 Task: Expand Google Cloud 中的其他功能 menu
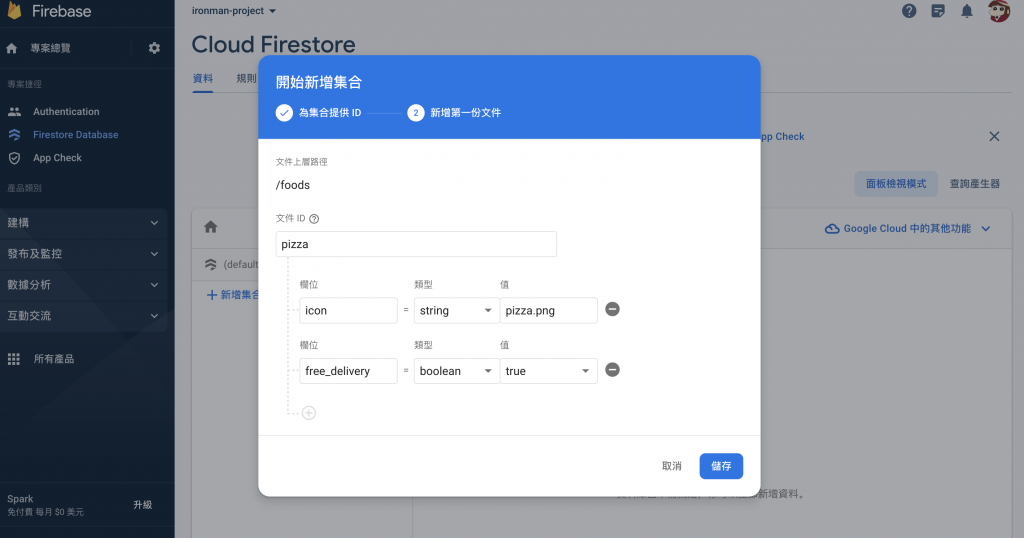908,229
